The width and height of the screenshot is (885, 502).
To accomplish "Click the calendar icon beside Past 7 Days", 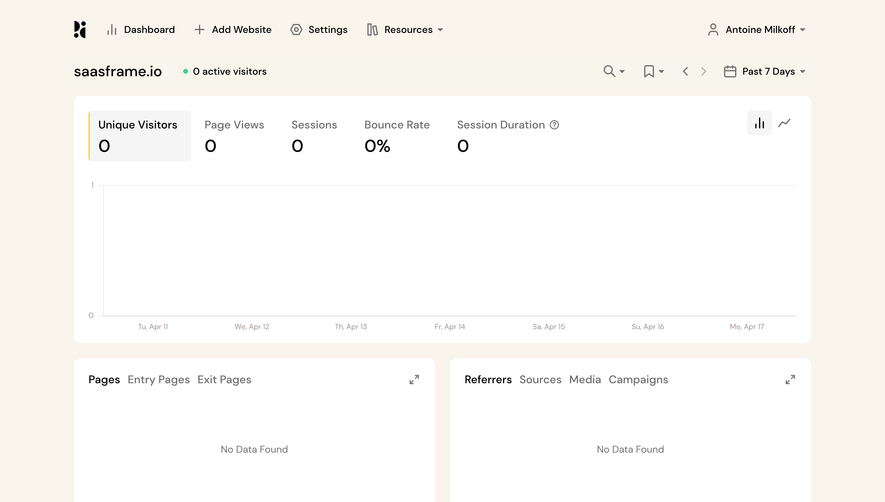I will (730, 71).
